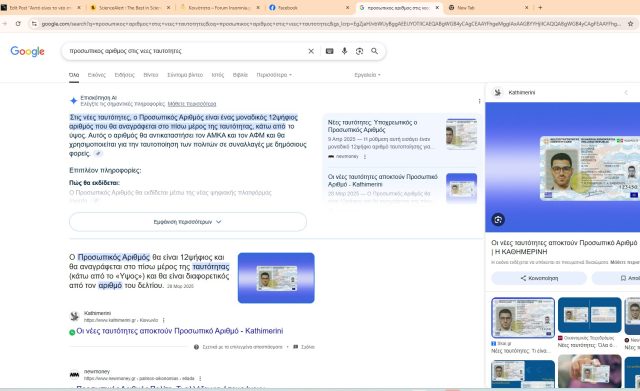Open the Νέες ταυτότητες: Υποχρεωτικός source card
This screenshot has width=640, height=391.
click(402, 139)
